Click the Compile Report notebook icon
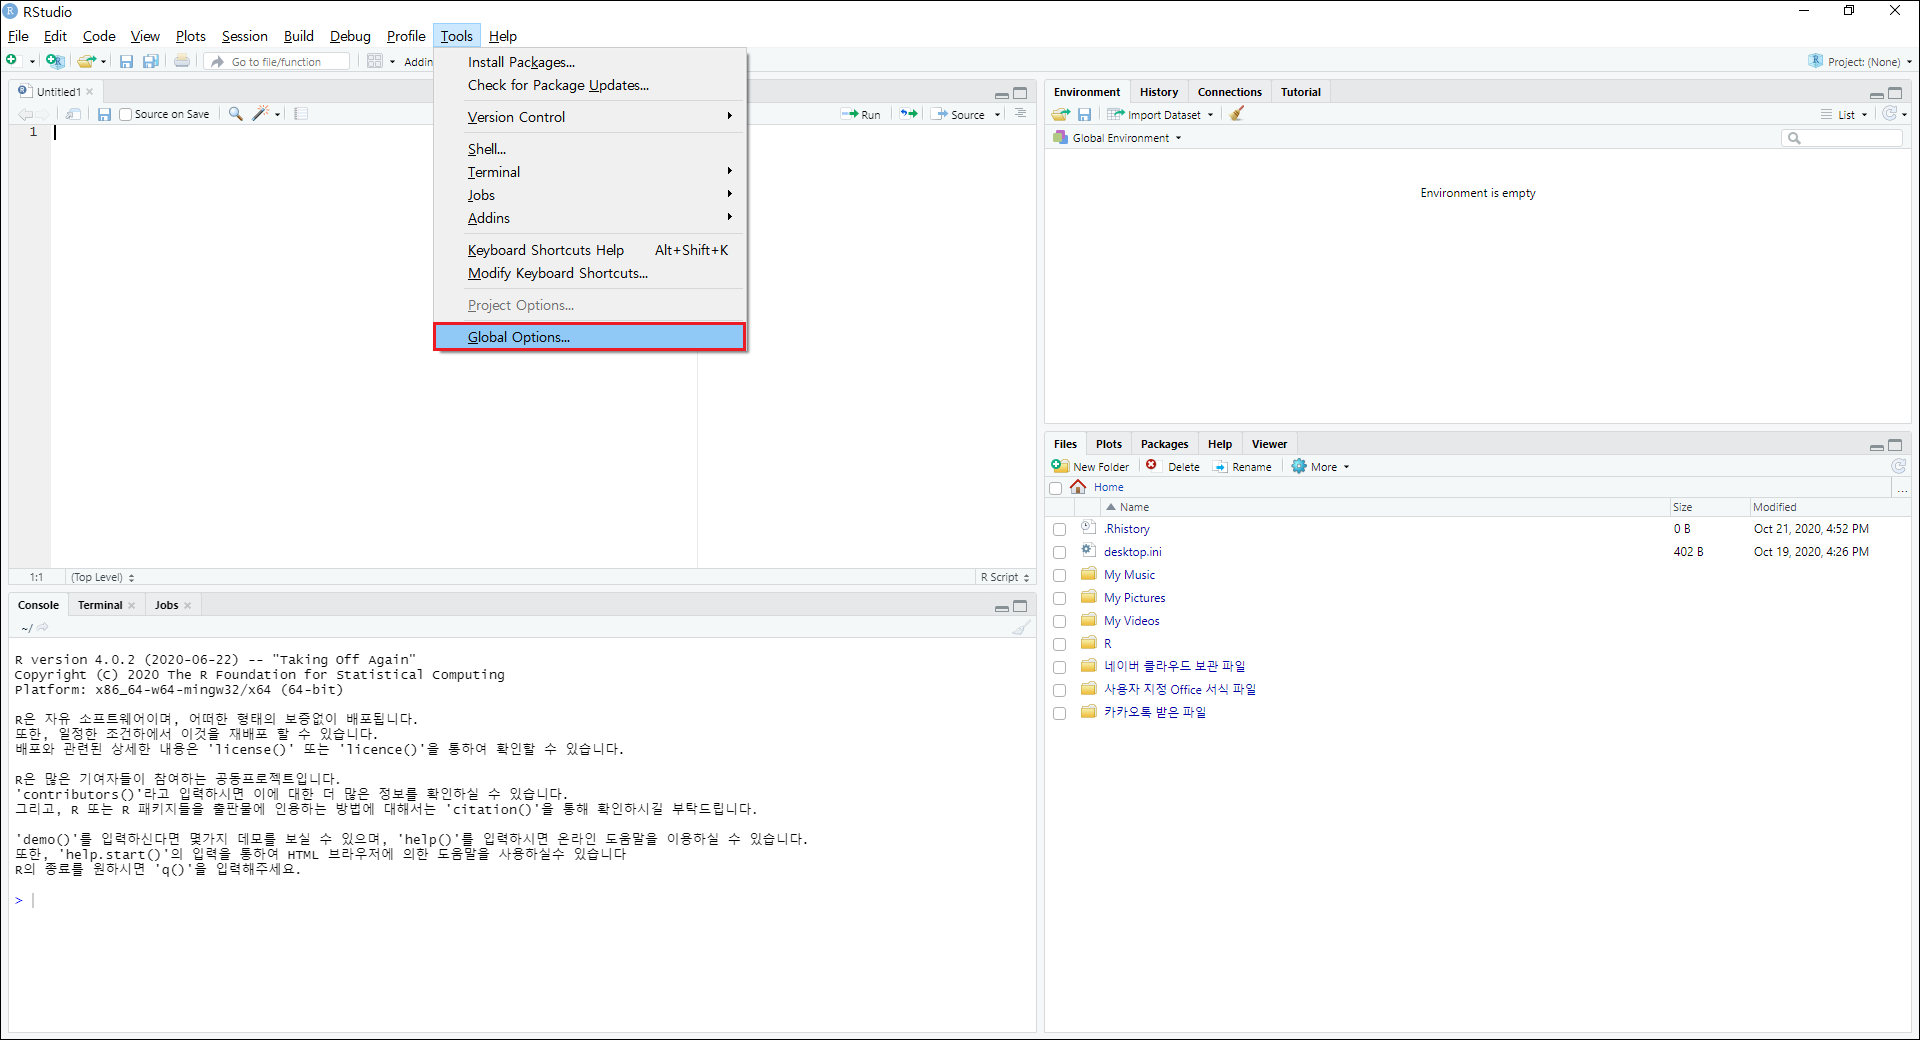This screenshot has height=1040, width=1920. tap(301, 114)
